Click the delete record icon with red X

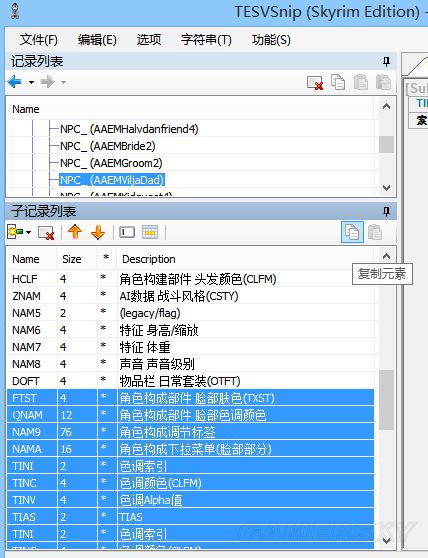click(x=315, y=83)
